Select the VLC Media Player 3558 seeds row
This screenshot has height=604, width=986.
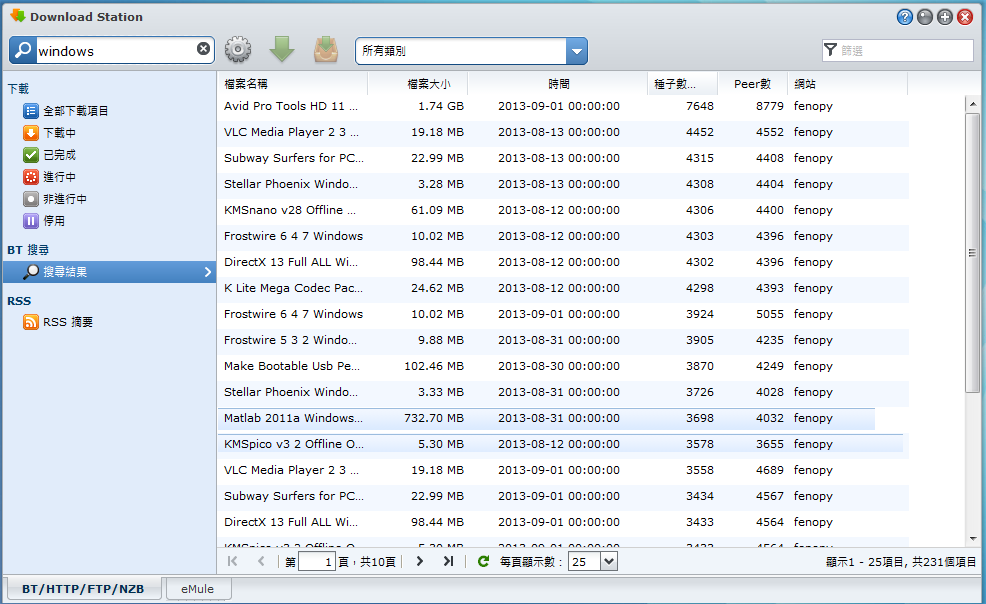(x=563, y=471)
